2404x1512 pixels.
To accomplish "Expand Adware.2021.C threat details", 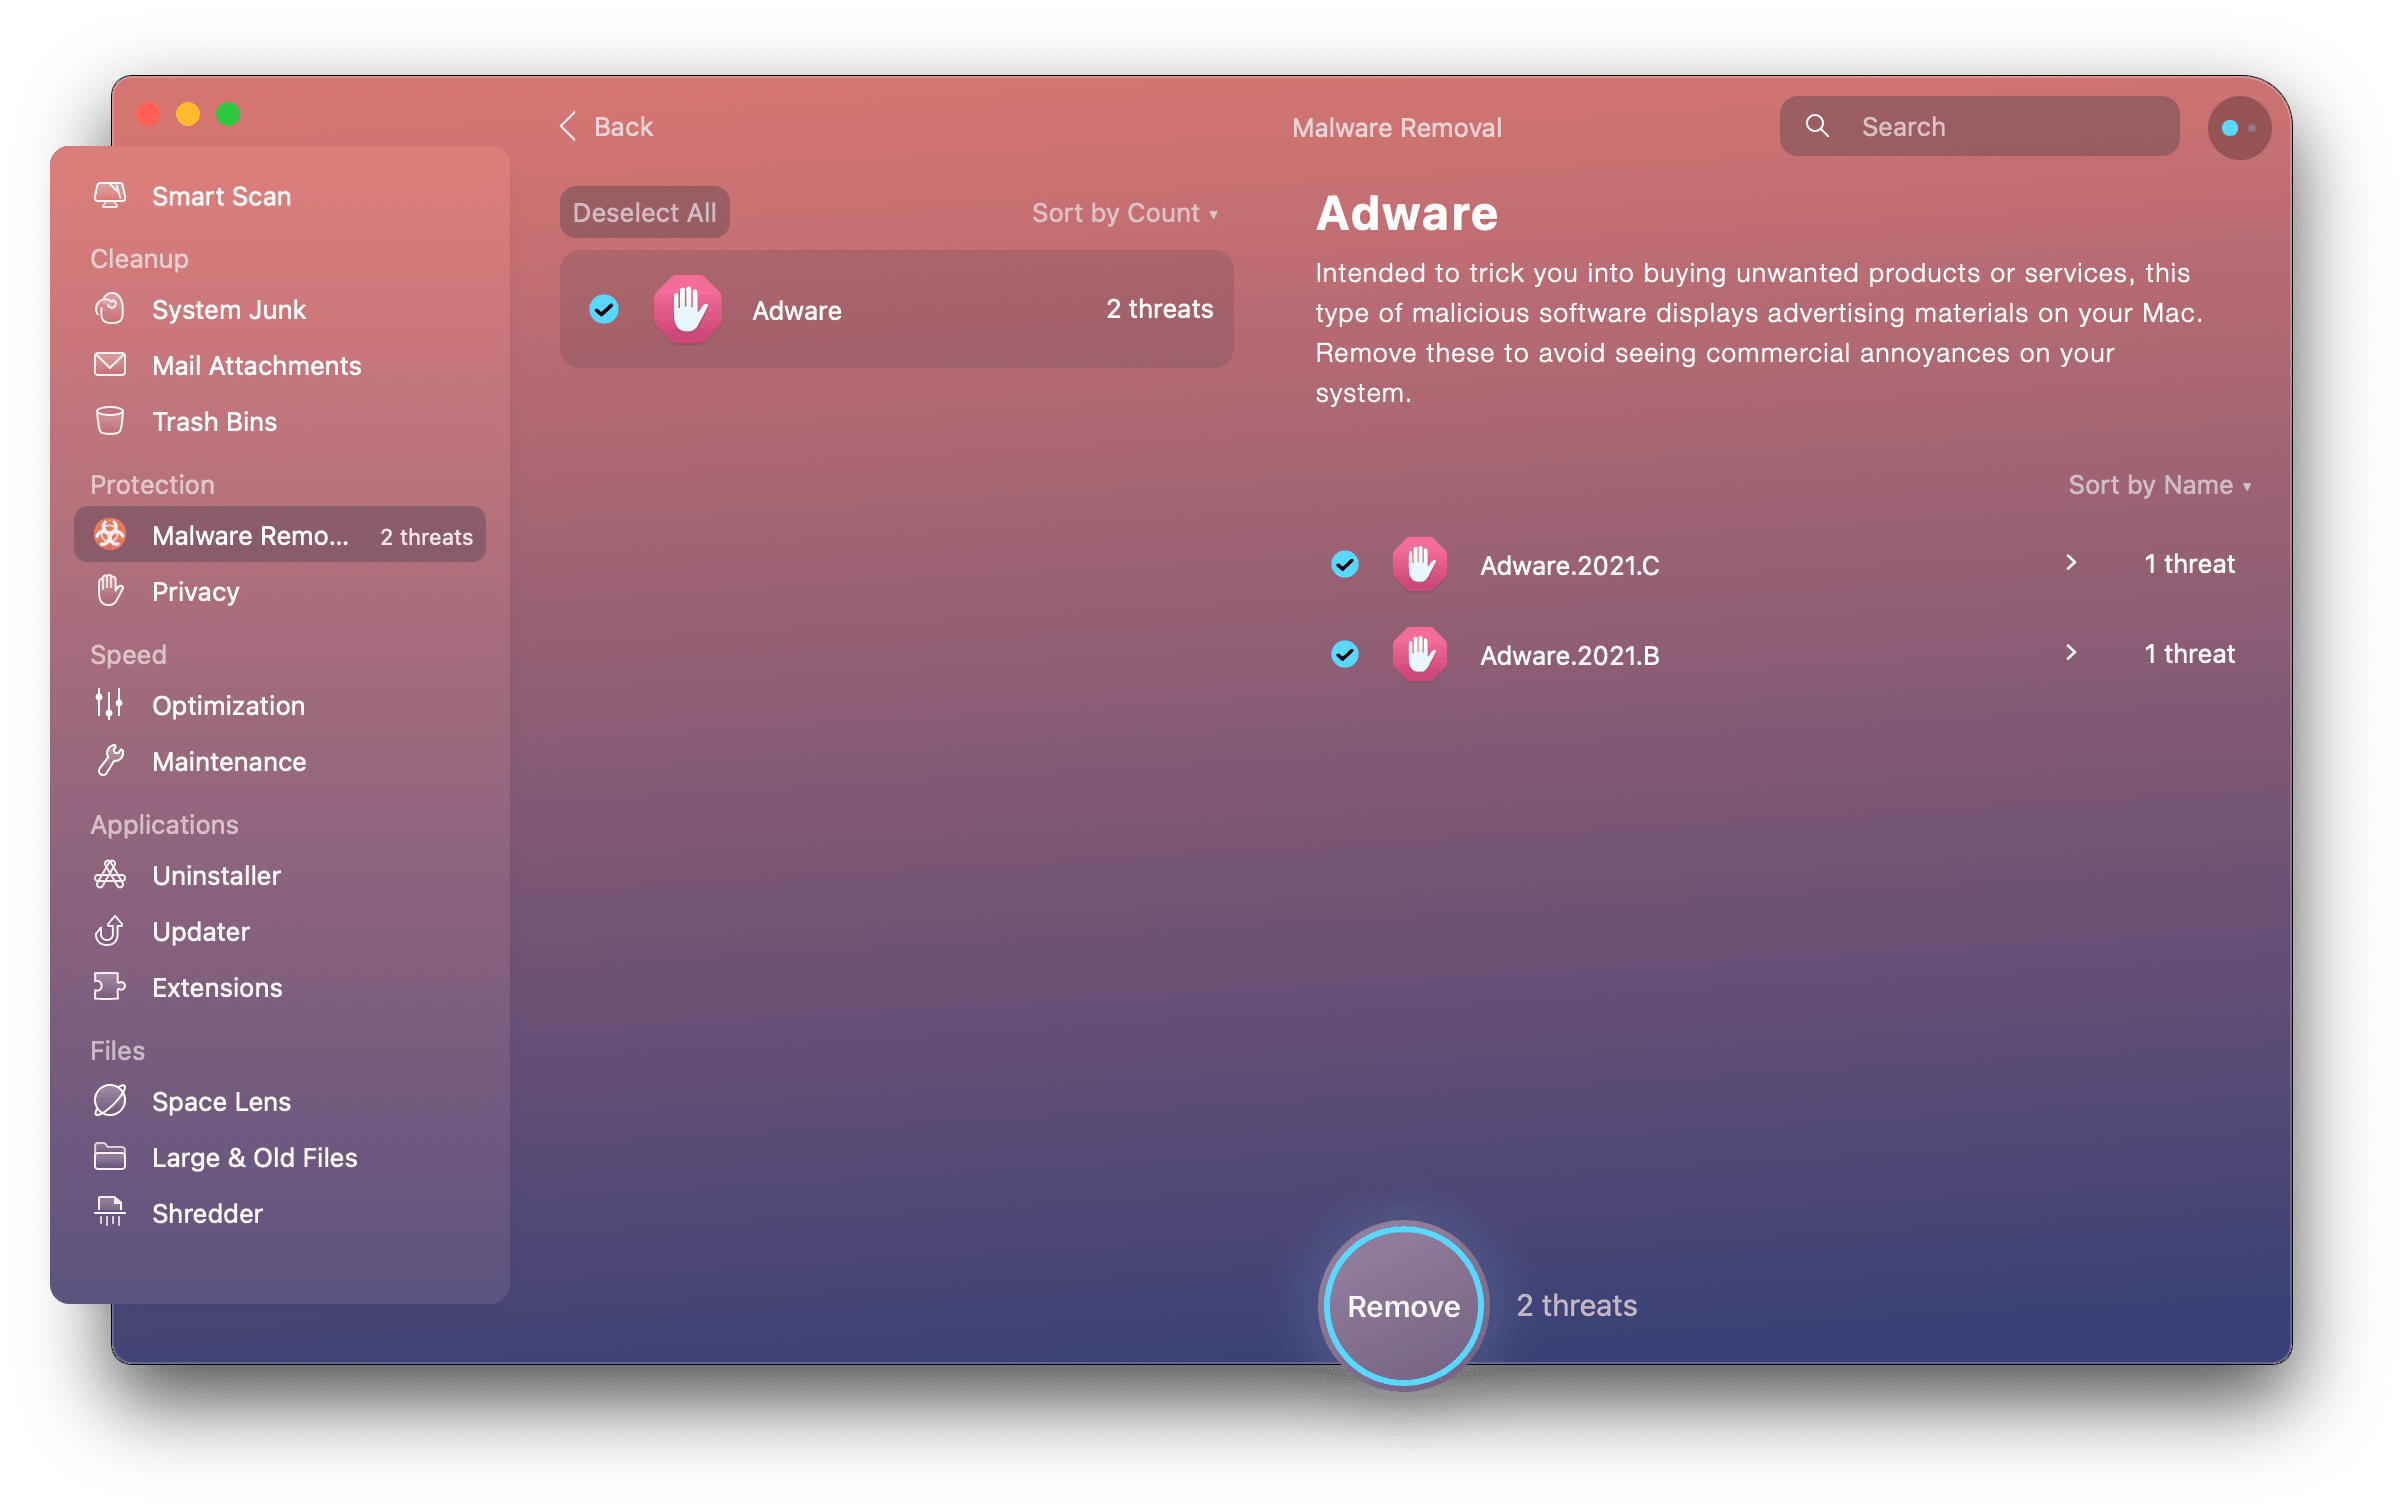I will click(2071, 563).
